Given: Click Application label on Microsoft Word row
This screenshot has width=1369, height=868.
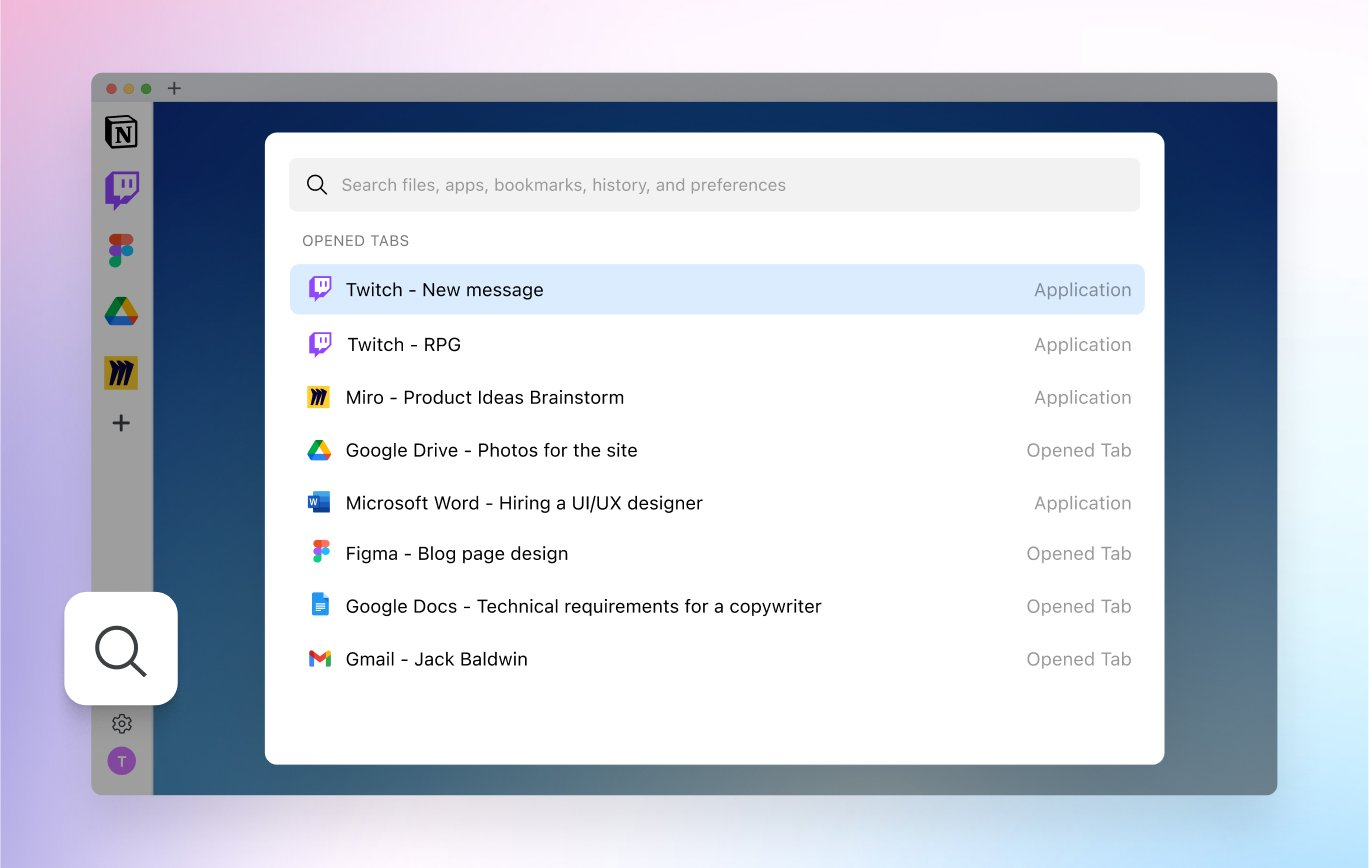Looking at the screenshot, I should 1083,503.
